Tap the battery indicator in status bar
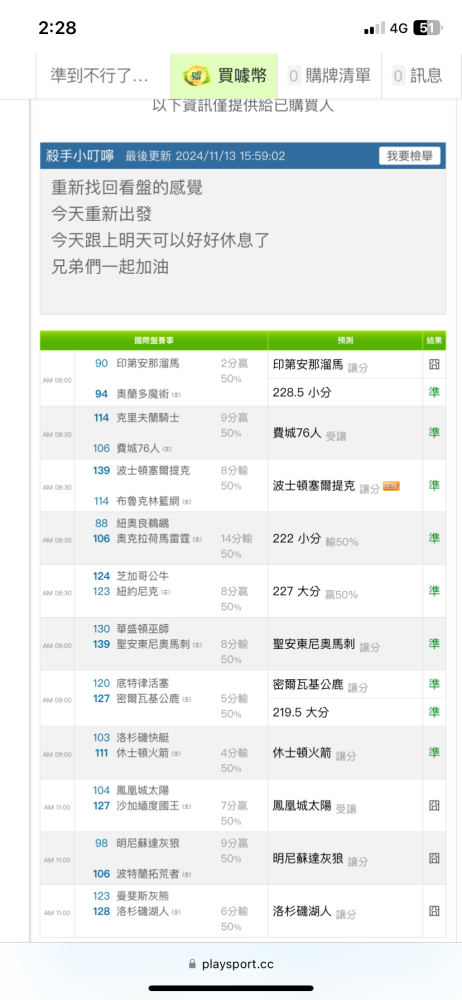The image size is (462, 1000). tap(427, 28)
